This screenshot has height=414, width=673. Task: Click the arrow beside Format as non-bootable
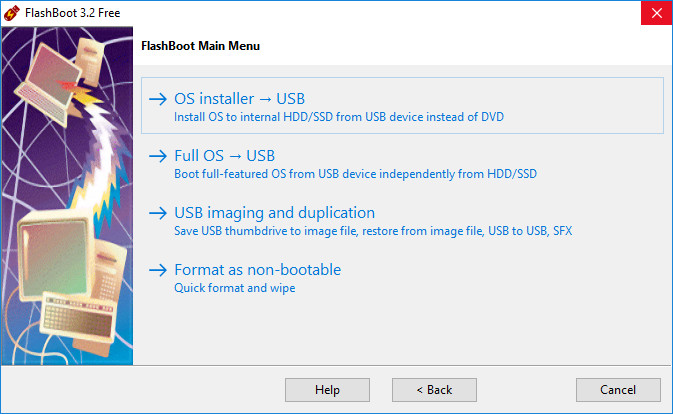coord(158,270)
